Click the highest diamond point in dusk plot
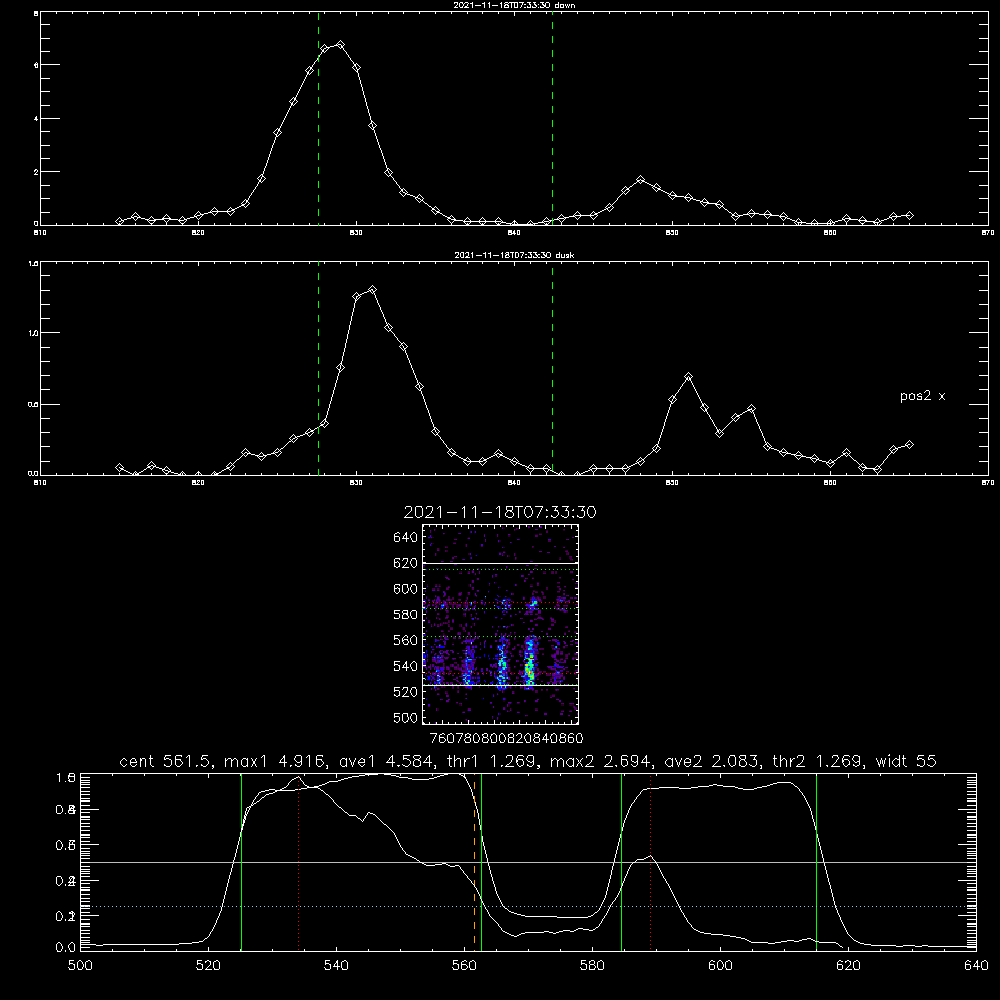The height and width of the screenshot is (1000, 1000). coord(372,290)
